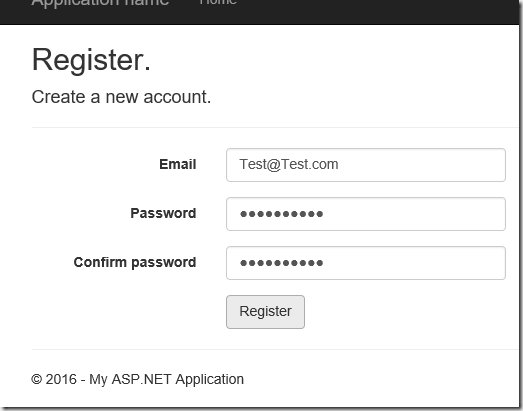Click the Email field label
The width and height of the screenshot is (523, 411).
[178, 164]
